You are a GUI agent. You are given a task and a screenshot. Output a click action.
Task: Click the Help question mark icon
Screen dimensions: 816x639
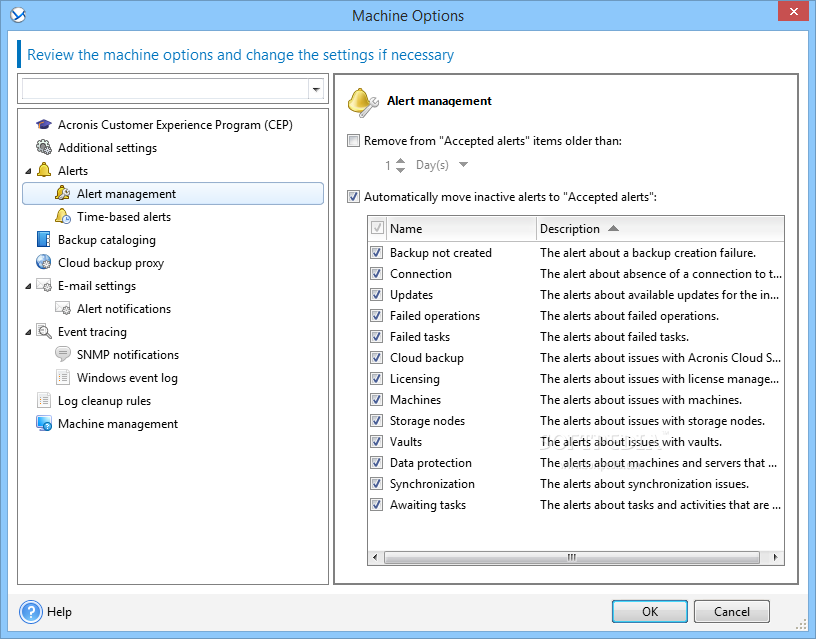click(x=31, y=611)
